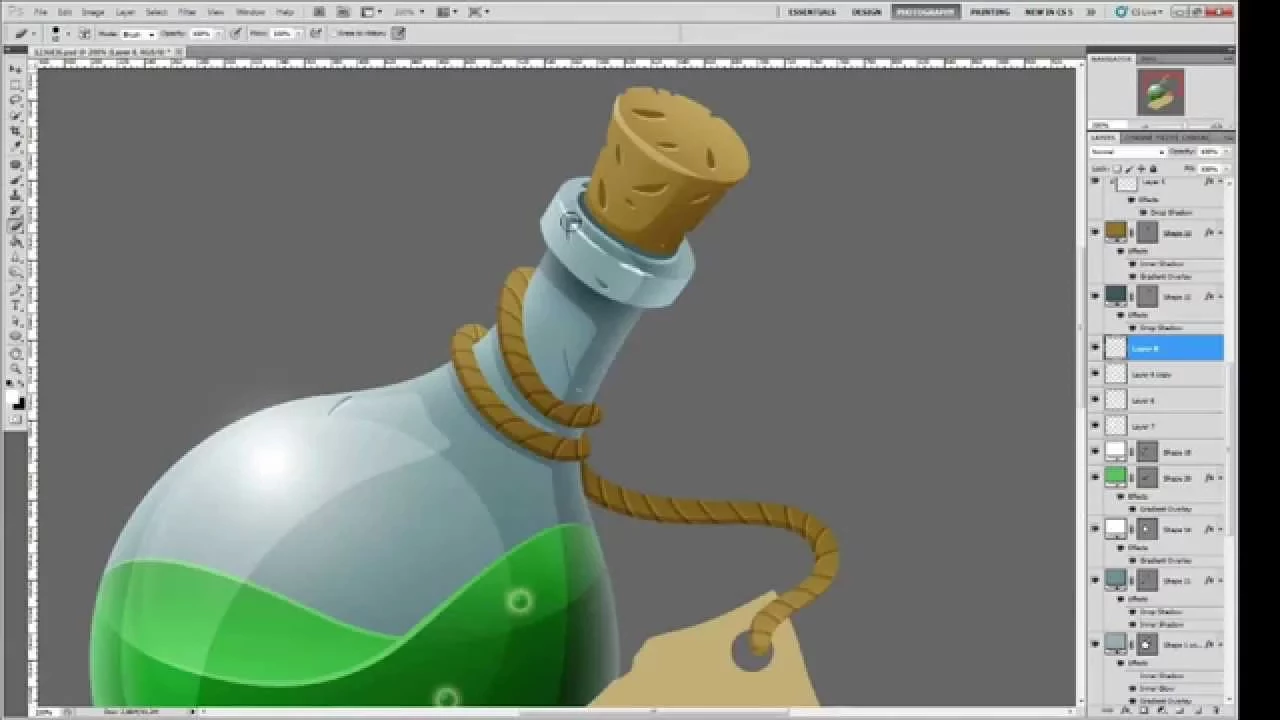The width and height of the screenshot is (1280, 720).
Task: Open the layer blend mode dropdown
Action: point(1127,152)
